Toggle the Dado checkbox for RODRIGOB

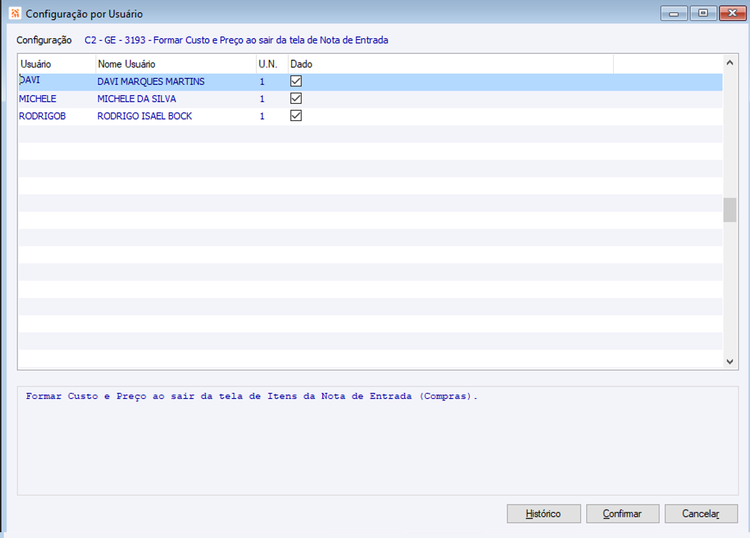point(296,115)
